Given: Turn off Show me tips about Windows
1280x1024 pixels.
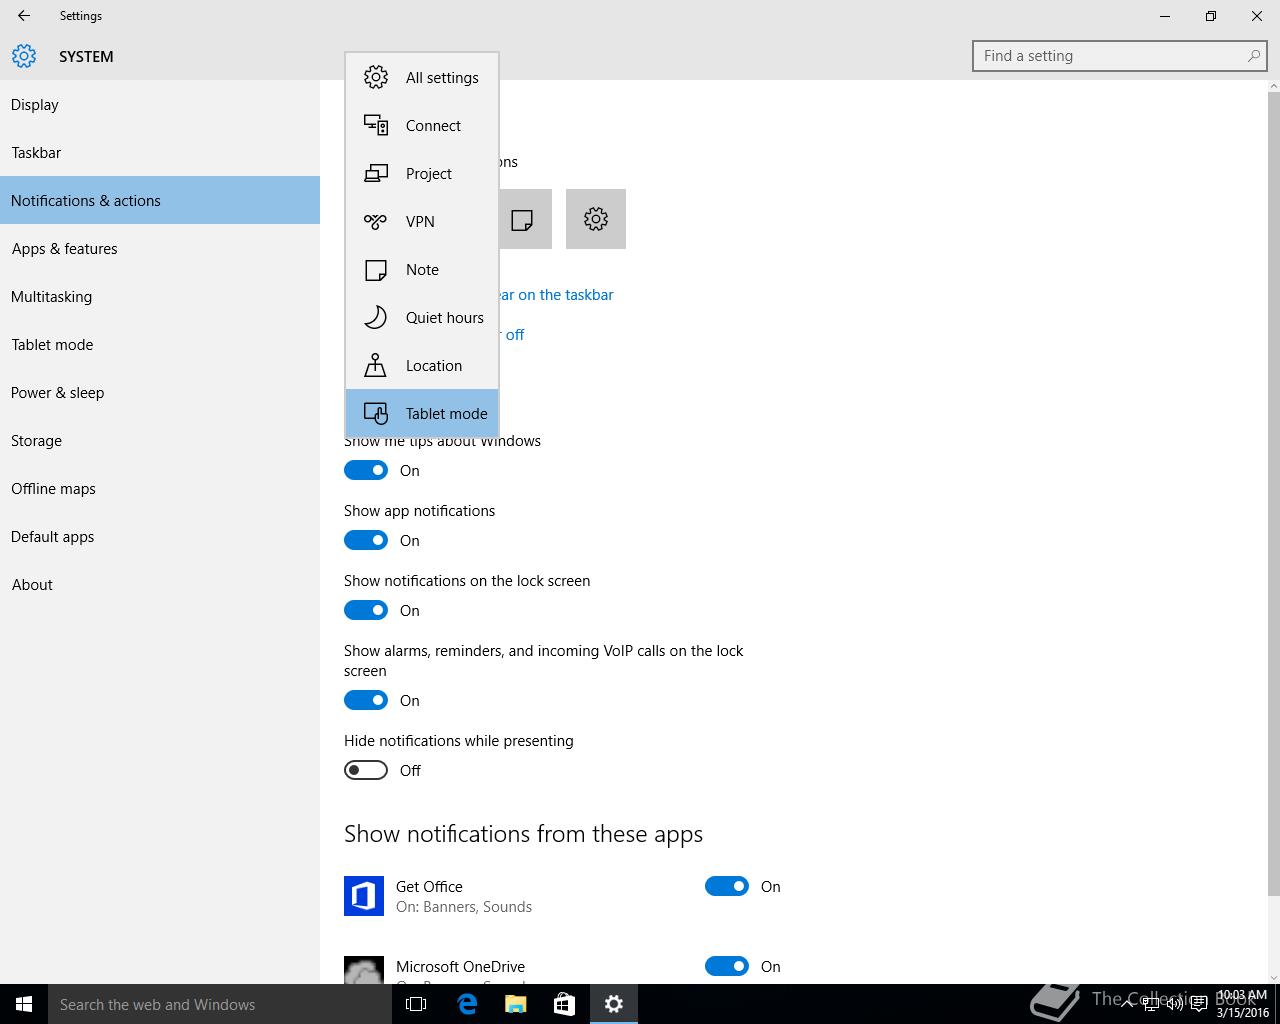Looking at the screenshot, I should [366, 470].
